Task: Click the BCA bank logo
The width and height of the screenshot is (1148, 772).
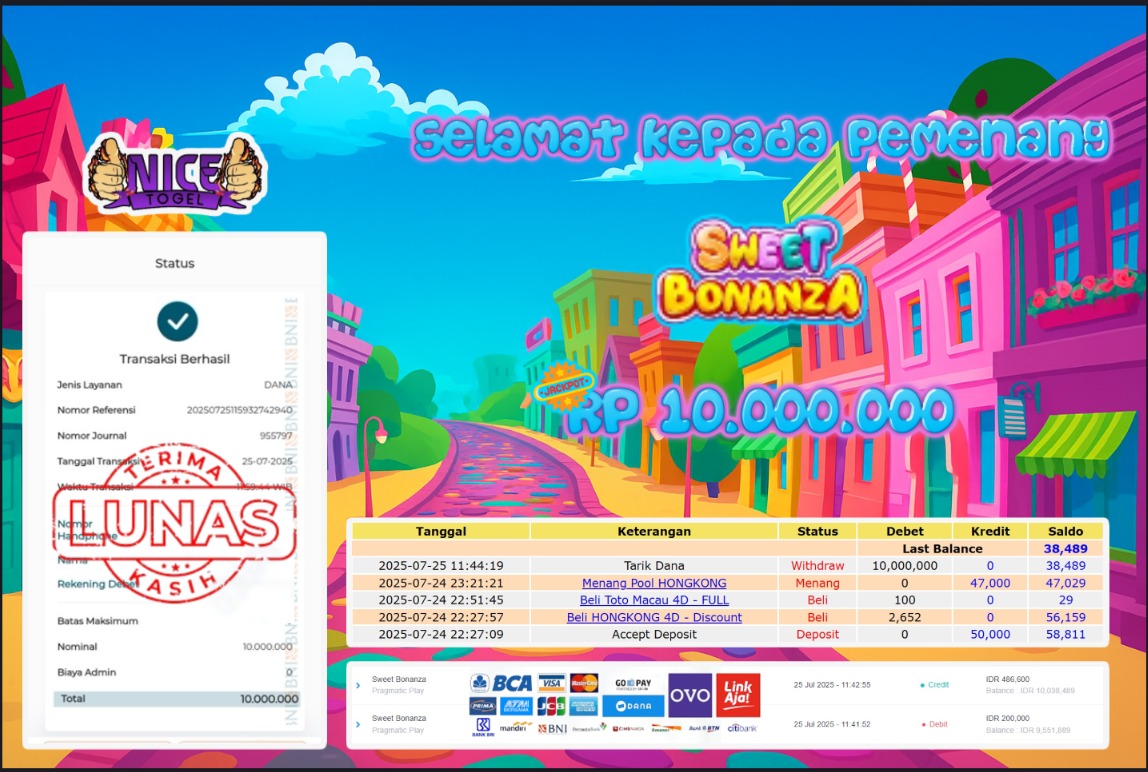Action: 501,683
